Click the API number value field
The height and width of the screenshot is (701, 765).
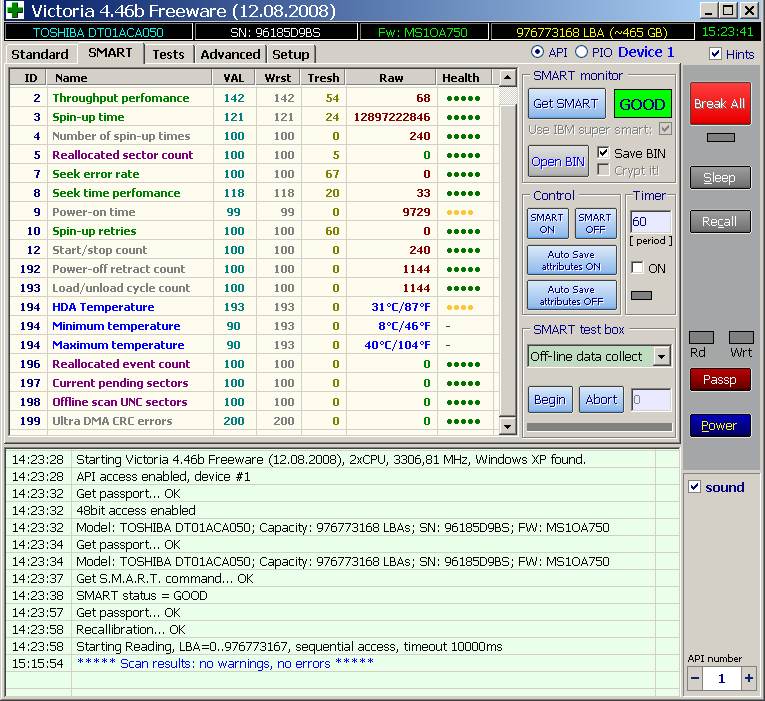[722, 678]
